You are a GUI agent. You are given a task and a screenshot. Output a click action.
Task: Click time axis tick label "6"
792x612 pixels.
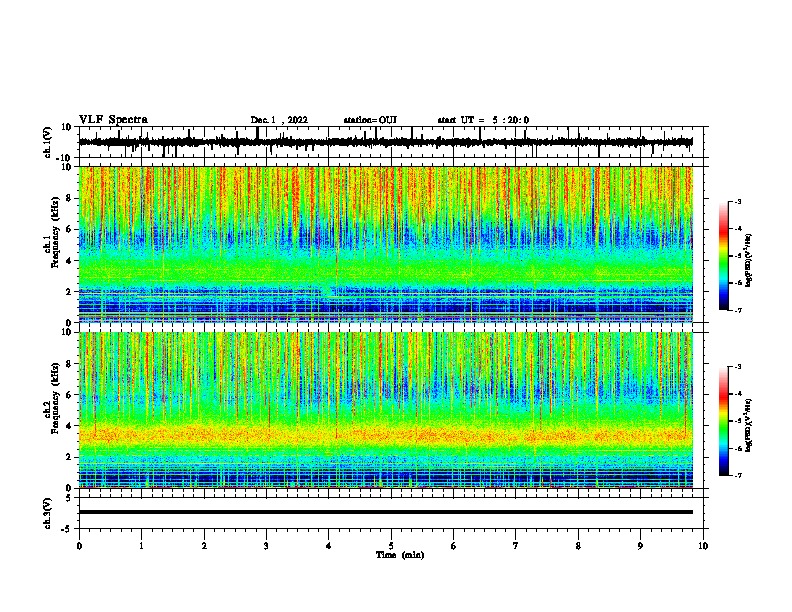[454, 546]
